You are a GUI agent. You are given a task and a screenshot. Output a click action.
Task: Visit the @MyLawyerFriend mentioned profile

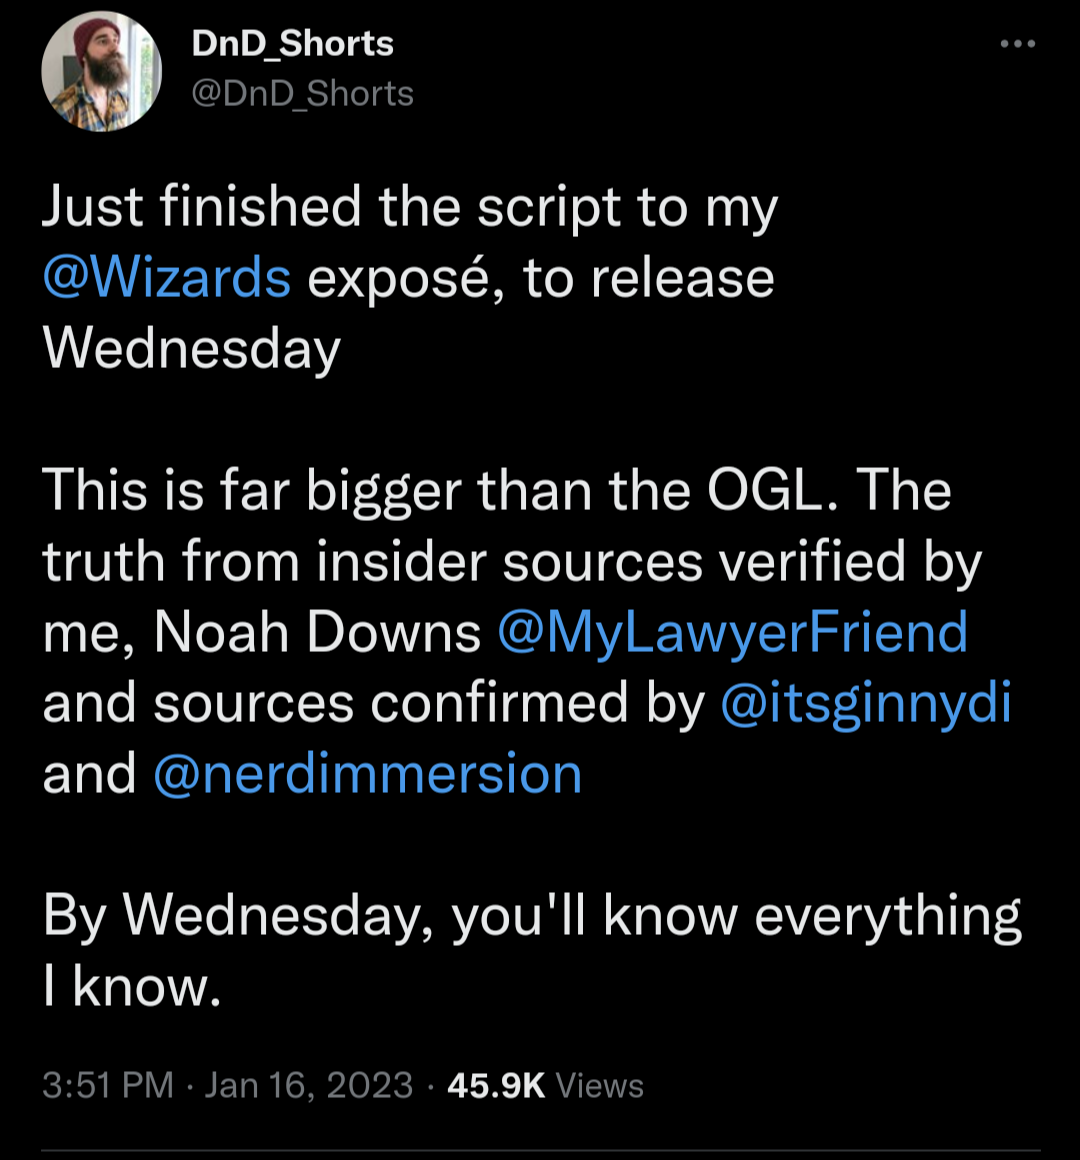click(x=732, y=633)
